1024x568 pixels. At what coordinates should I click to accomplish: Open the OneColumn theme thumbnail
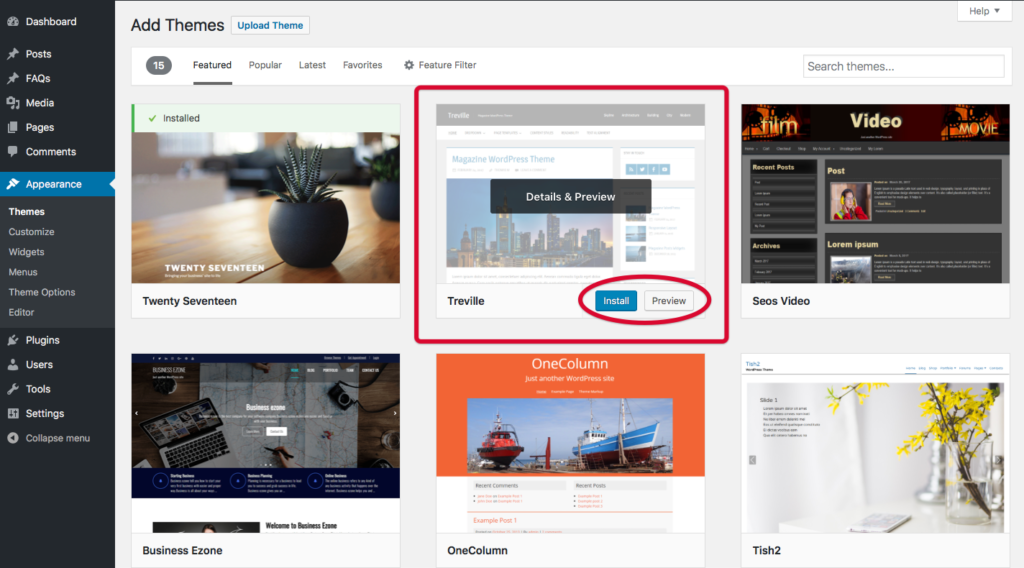[x=570, y=443]
